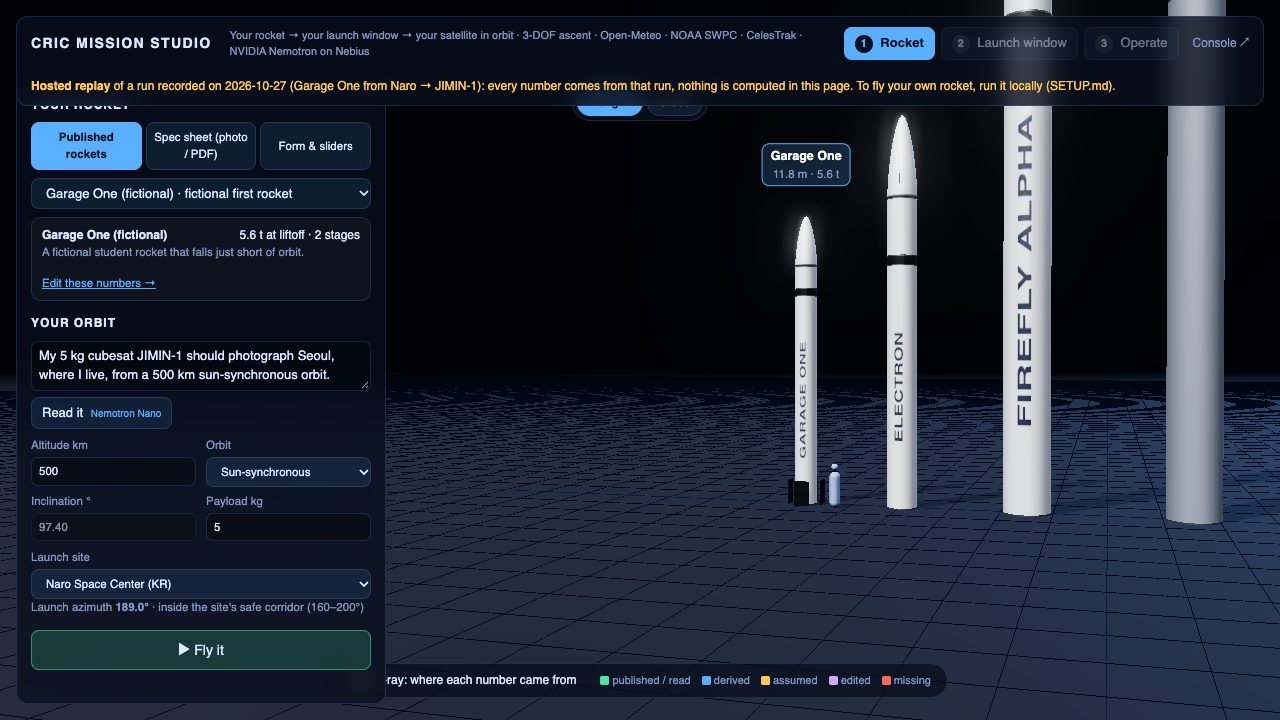Click the purple edited legend swatch

(x=833, y=681)
